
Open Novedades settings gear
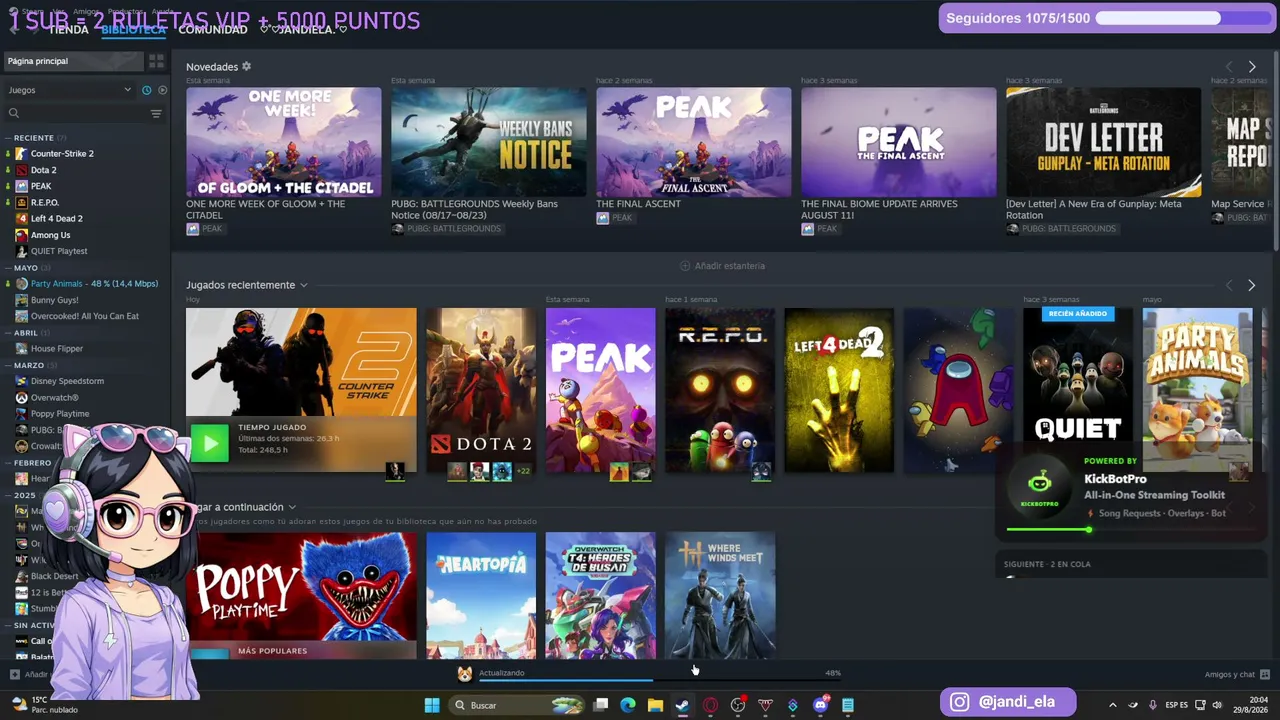(x=247, y=67)
